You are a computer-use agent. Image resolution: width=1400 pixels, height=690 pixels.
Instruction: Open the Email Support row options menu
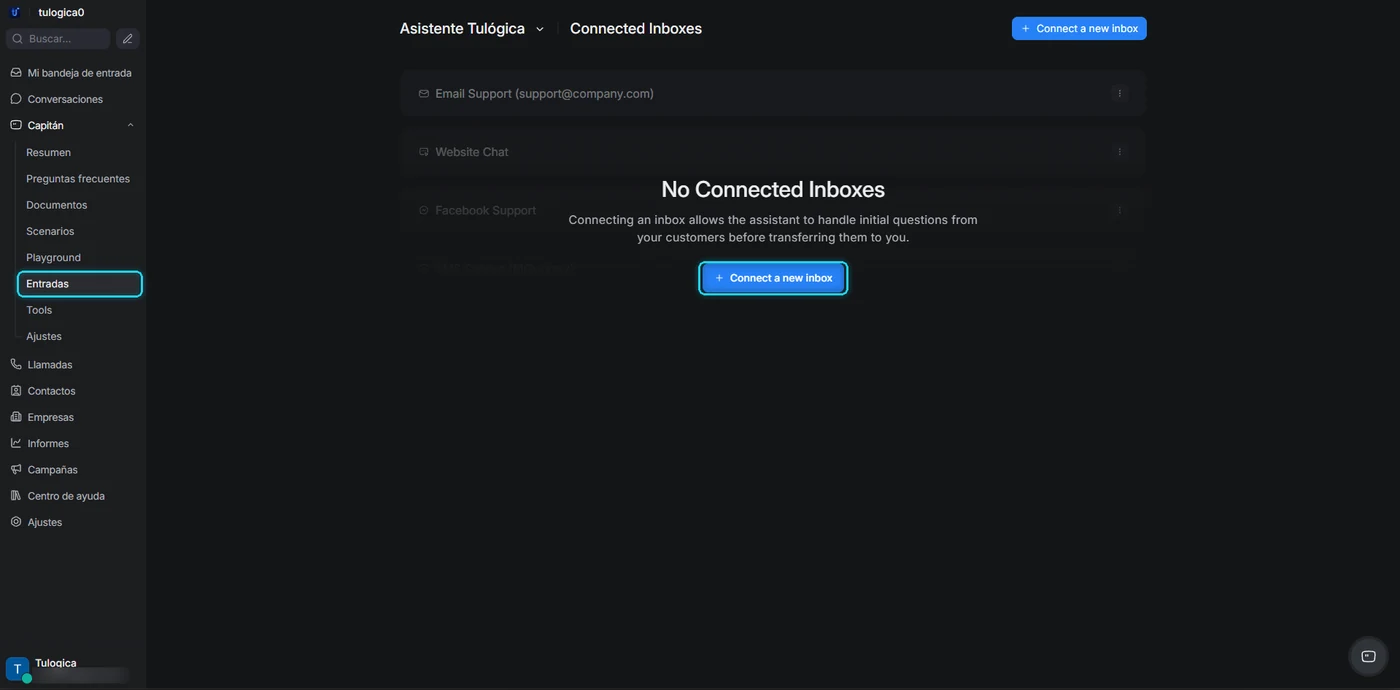[1119, 93]
